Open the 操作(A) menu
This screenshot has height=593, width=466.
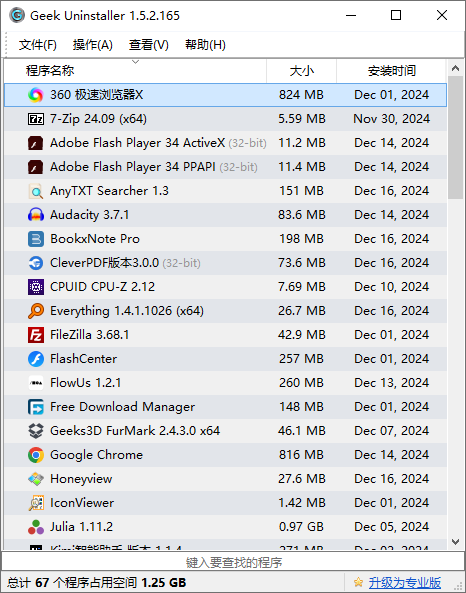tap(93, 45)
